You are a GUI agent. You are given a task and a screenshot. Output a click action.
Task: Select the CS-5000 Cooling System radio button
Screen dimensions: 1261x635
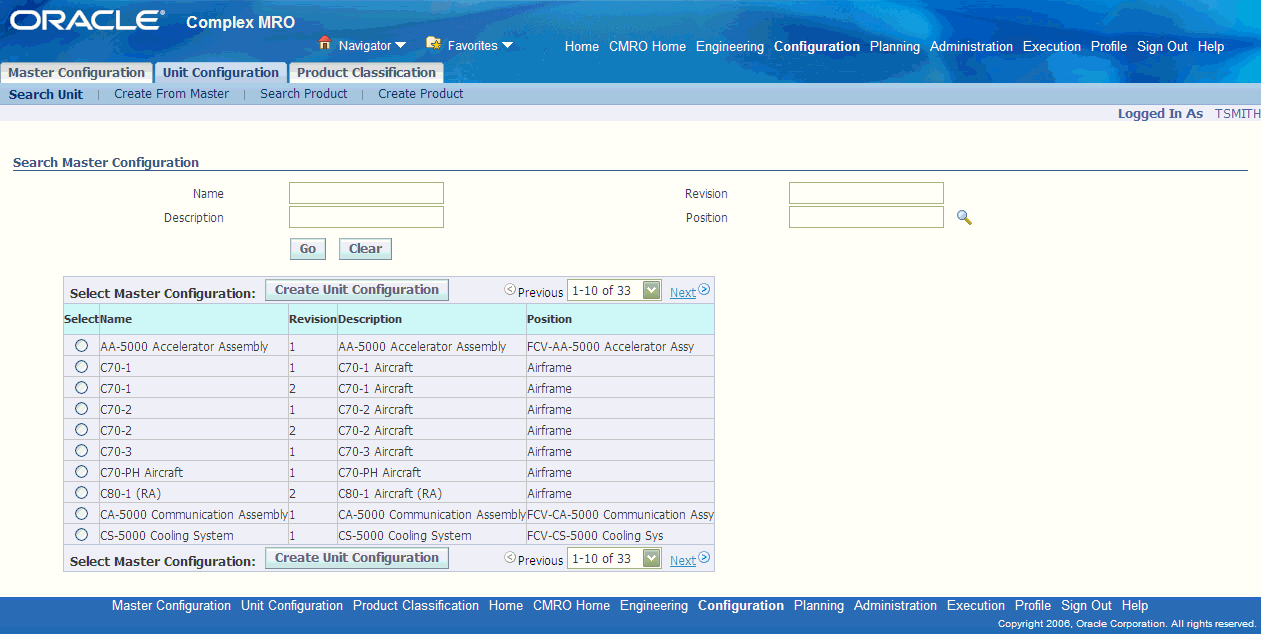[81, 534]
